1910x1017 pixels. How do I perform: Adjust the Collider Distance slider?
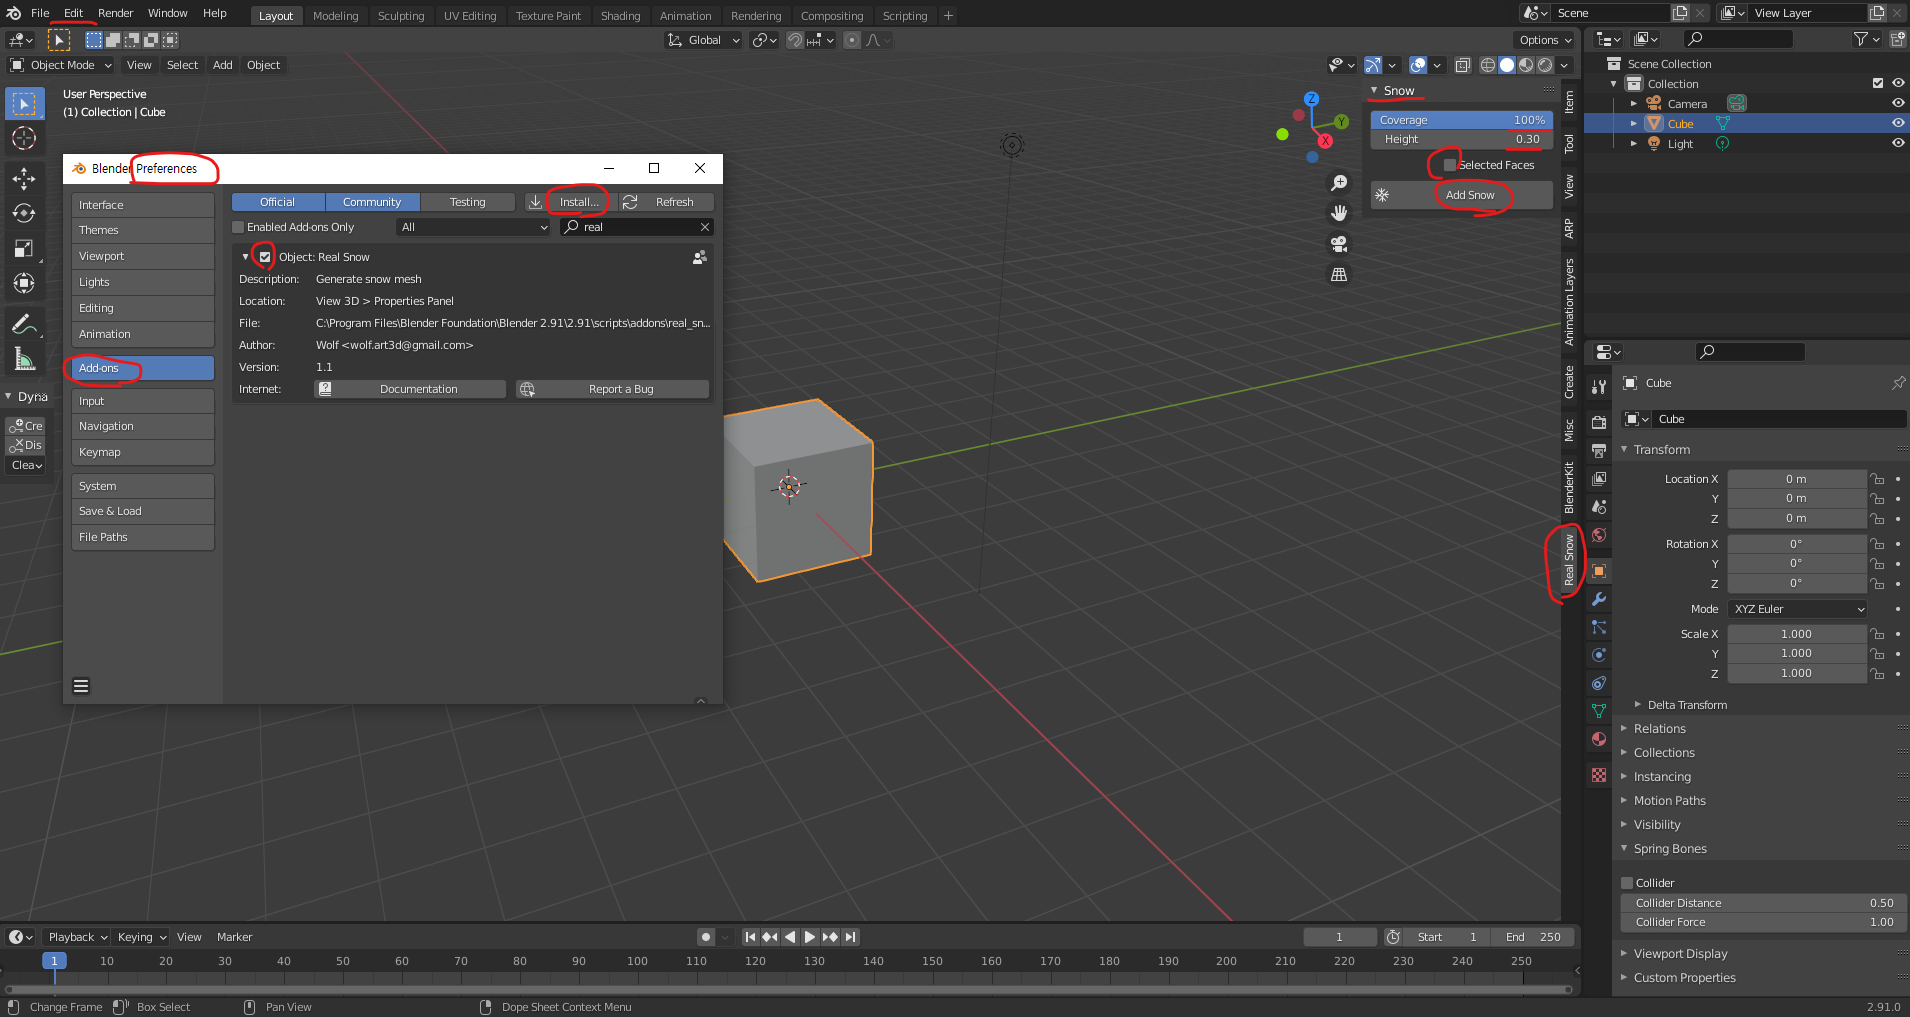[x=1764, y=903]
